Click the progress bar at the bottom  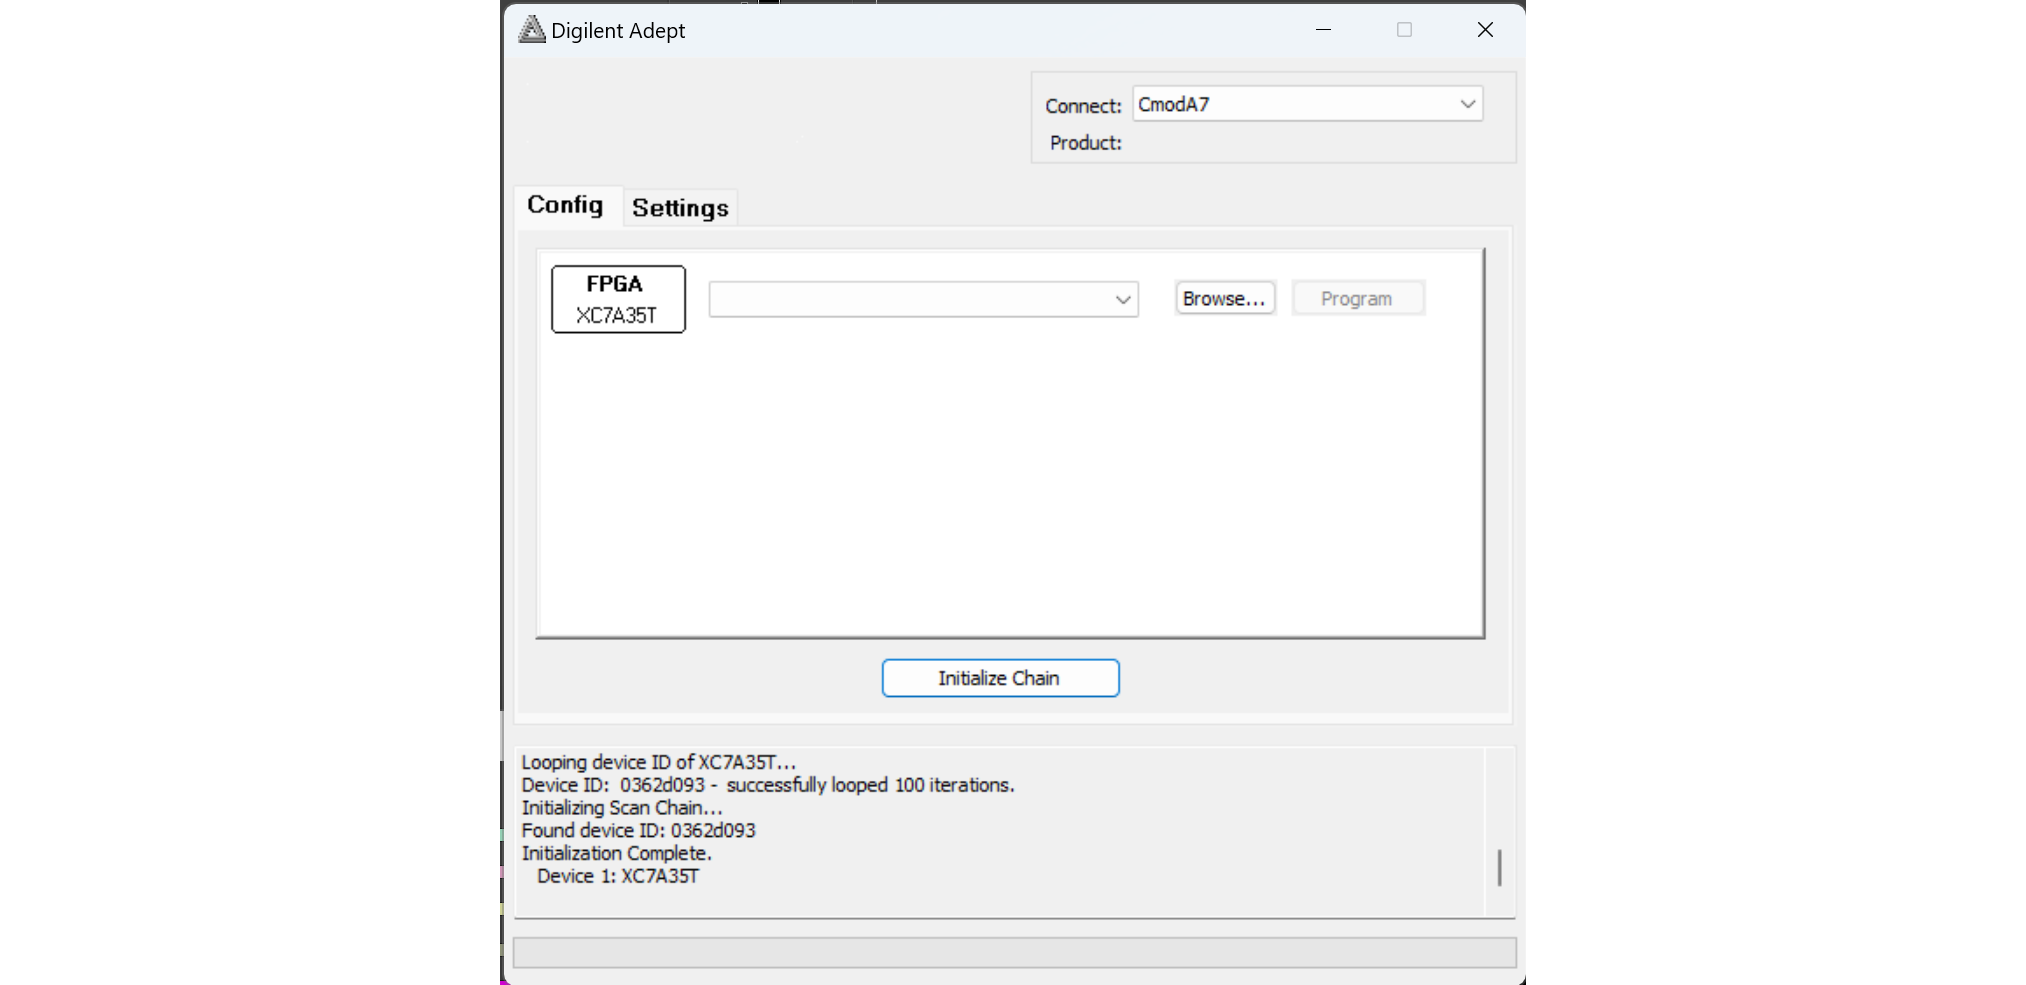(x=1014, y=952)
